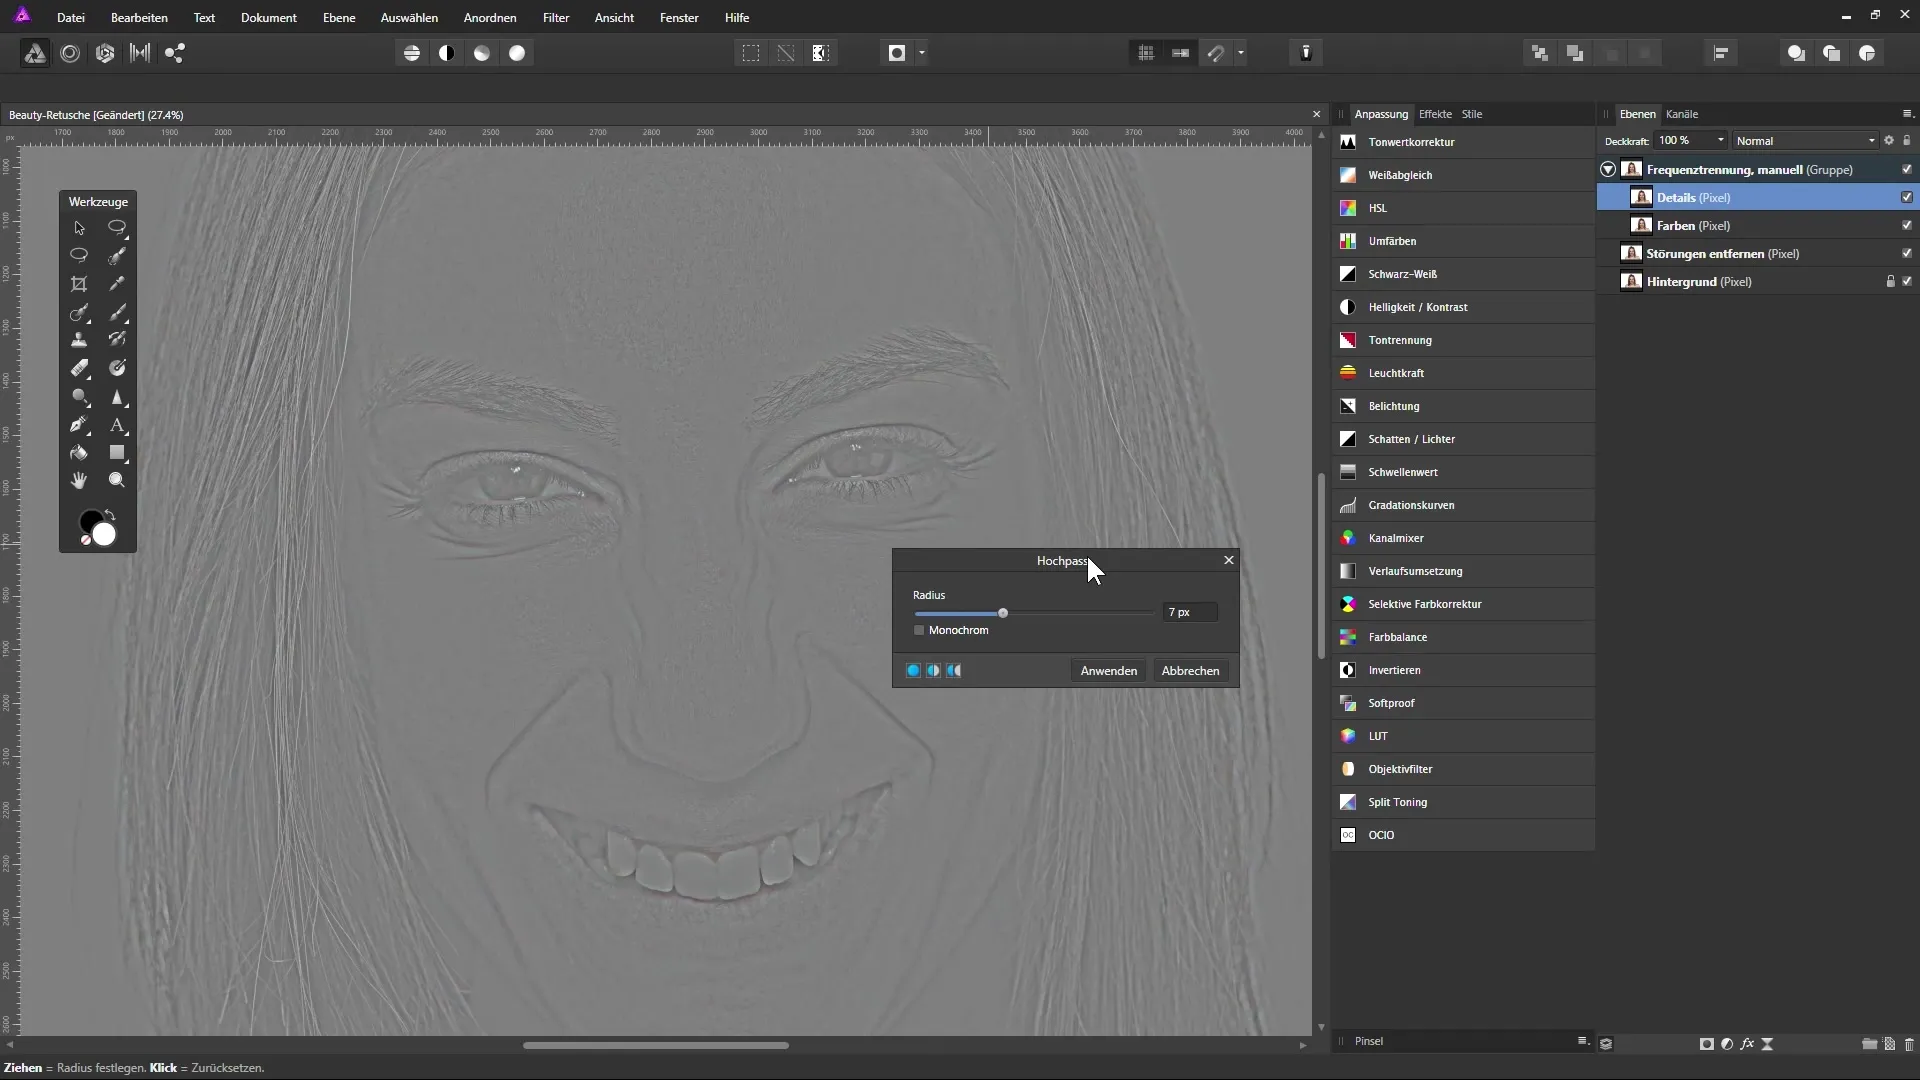Select the Hand view tool
The height and width of the screenshot is (1080, 1920).
click(79, 481)
